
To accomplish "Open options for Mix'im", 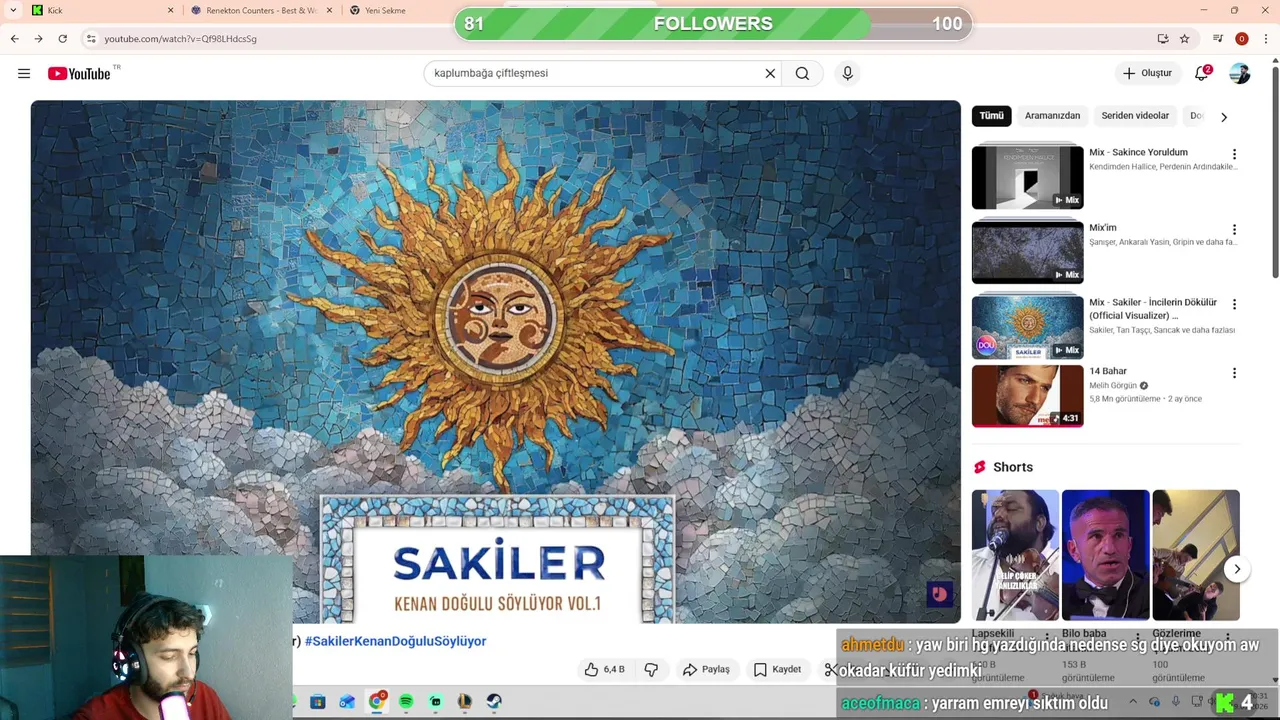I will pos(1234,229).
